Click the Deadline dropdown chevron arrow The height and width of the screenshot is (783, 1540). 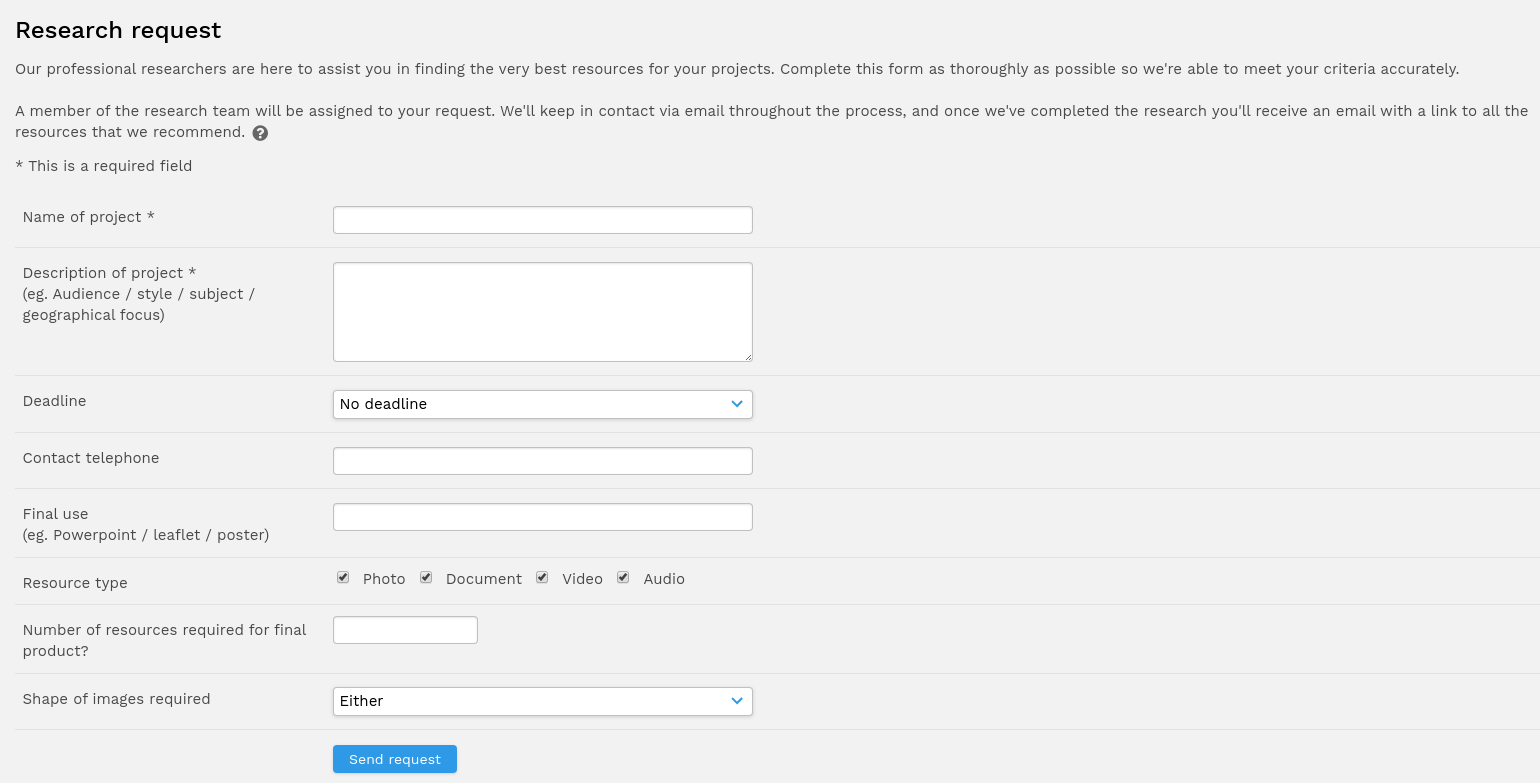point(737,404)
